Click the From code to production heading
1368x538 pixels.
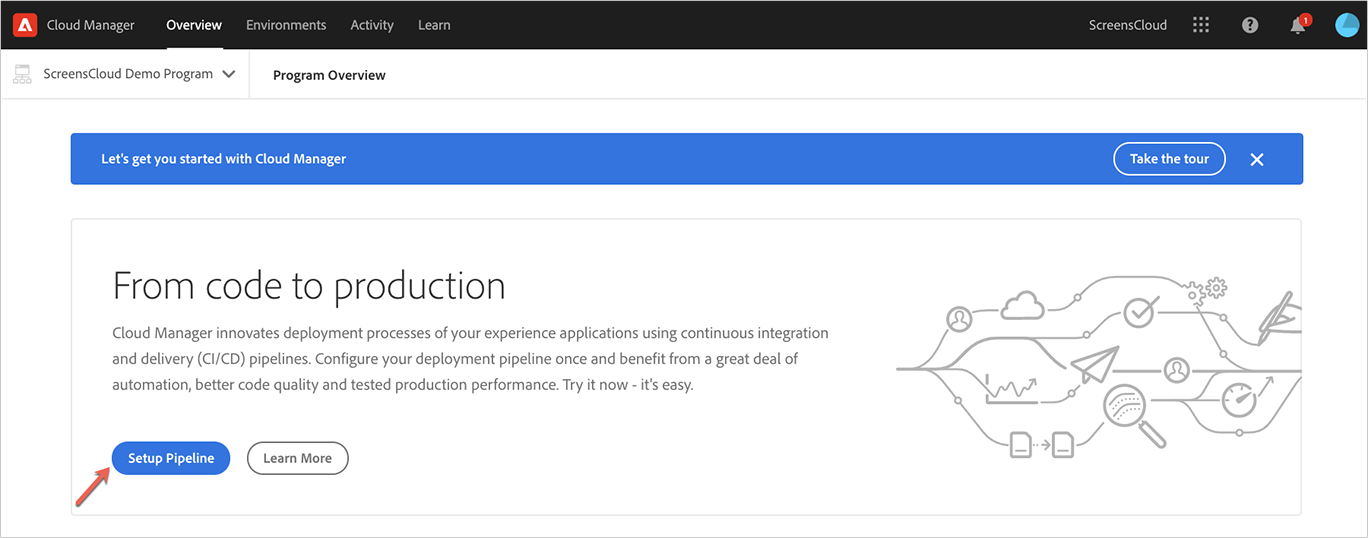click(x=309, y=286)
